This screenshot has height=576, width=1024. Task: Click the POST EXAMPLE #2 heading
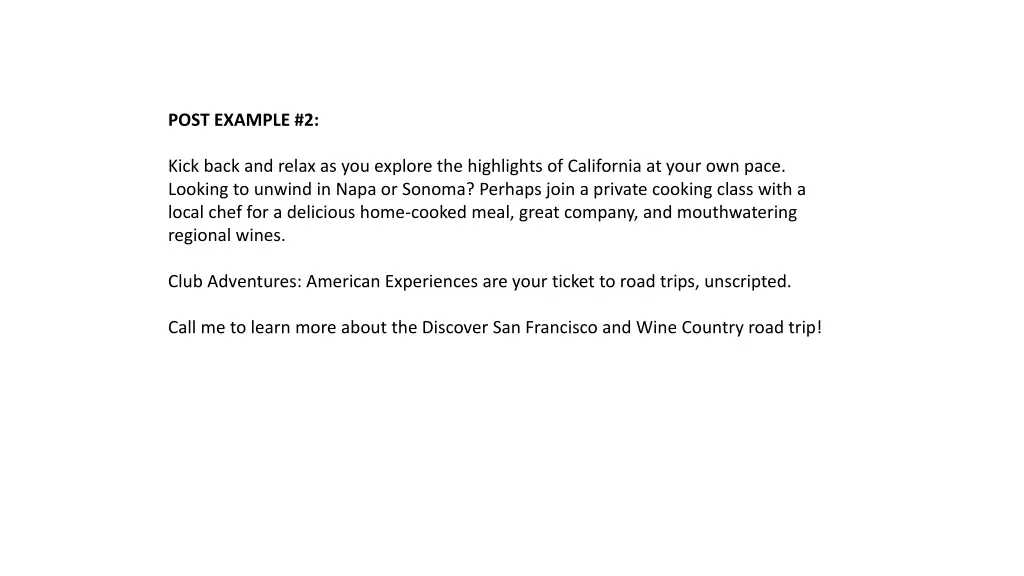244,120
